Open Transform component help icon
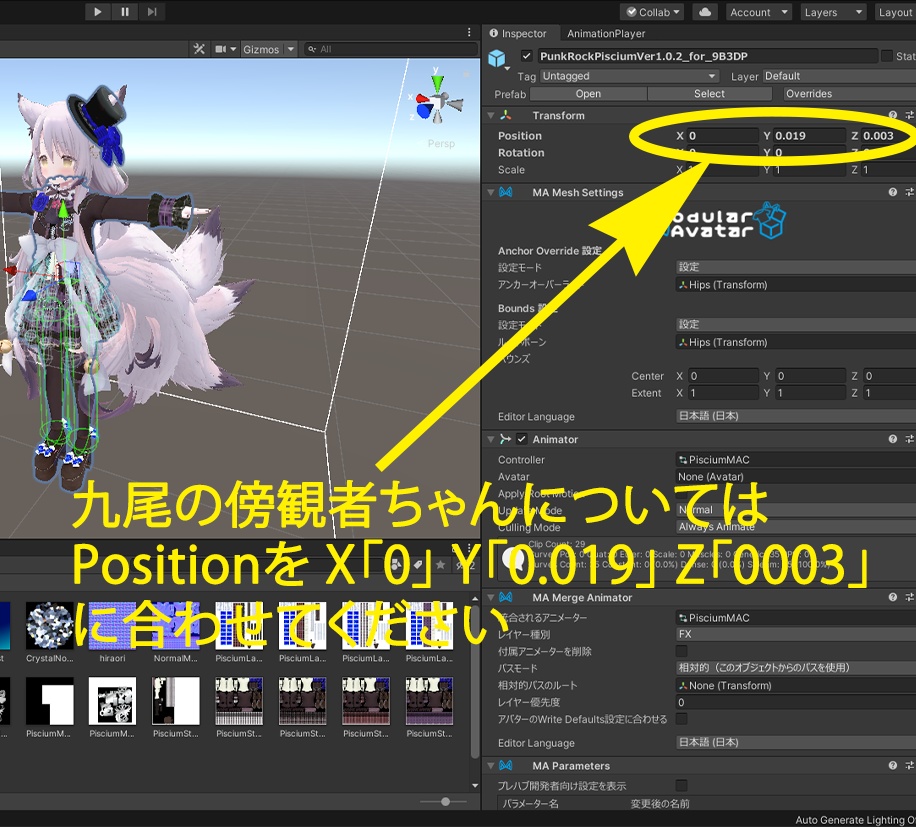916x827 pixels. pos(892,116)
